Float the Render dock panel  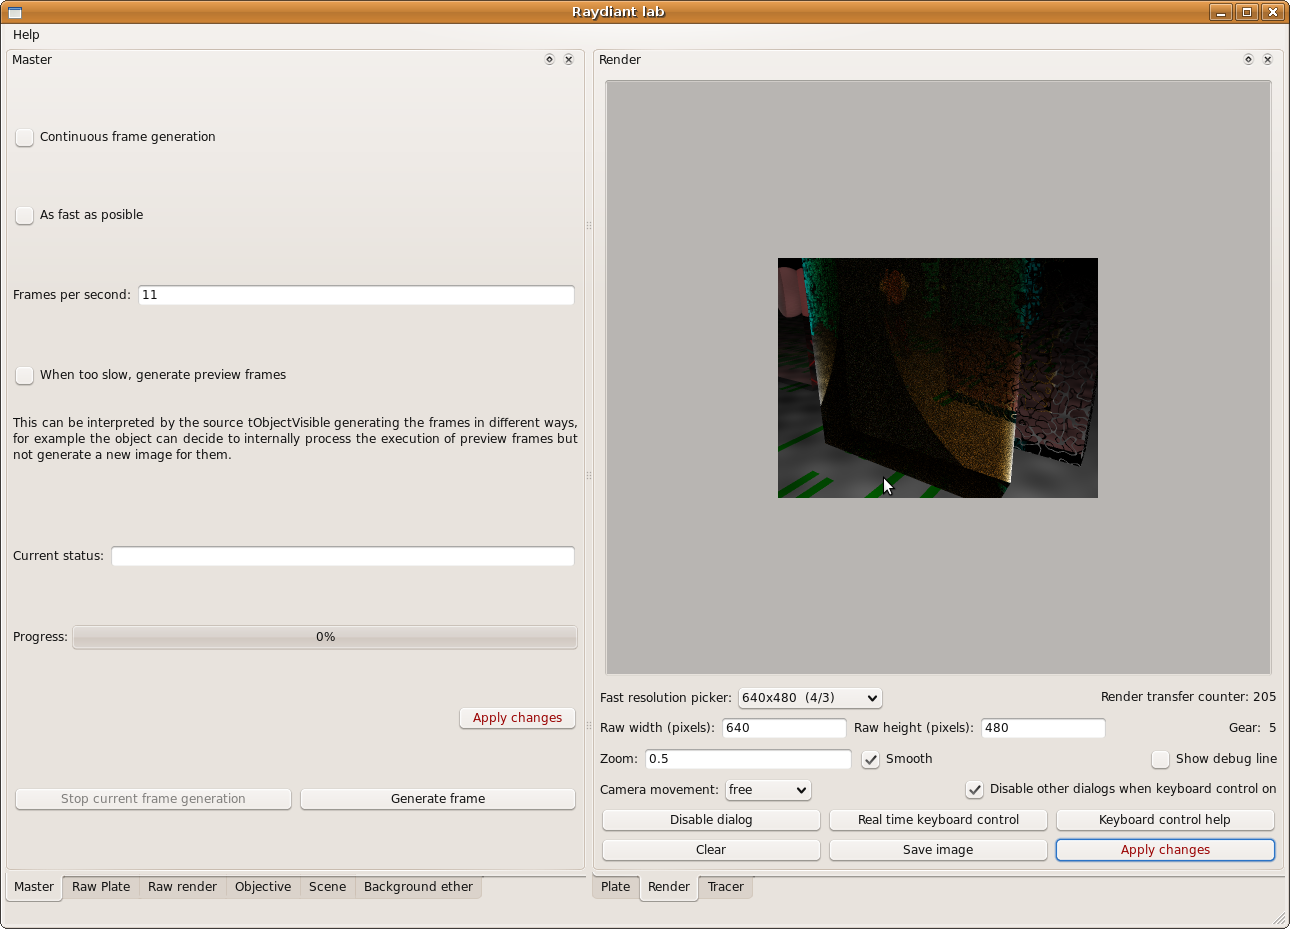1248,60
